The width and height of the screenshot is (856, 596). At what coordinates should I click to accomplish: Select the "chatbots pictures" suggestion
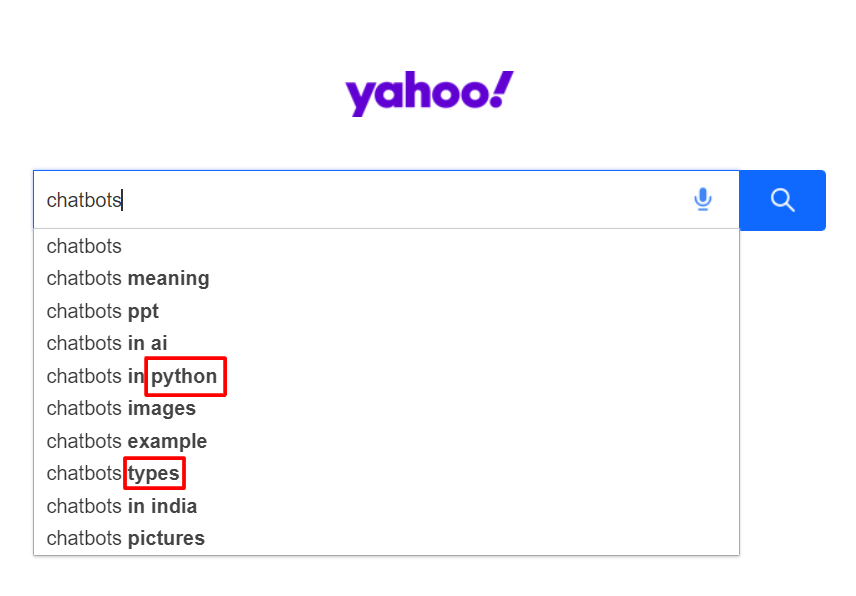click(x=126, y=538)
